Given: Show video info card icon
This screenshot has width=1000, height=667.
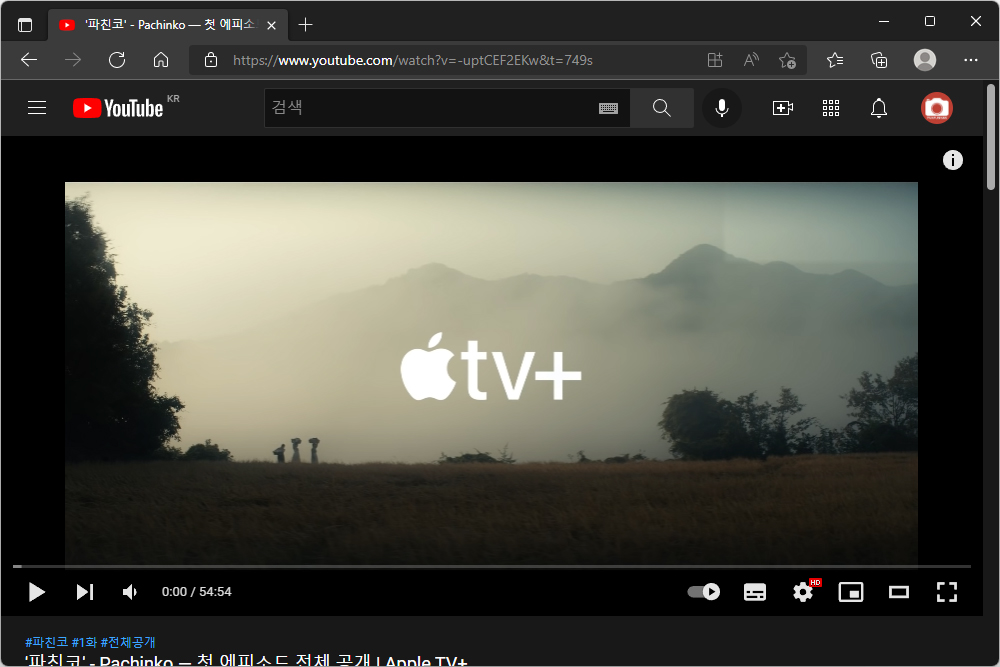Looking at the screenshot, I should tap(953, 160).
